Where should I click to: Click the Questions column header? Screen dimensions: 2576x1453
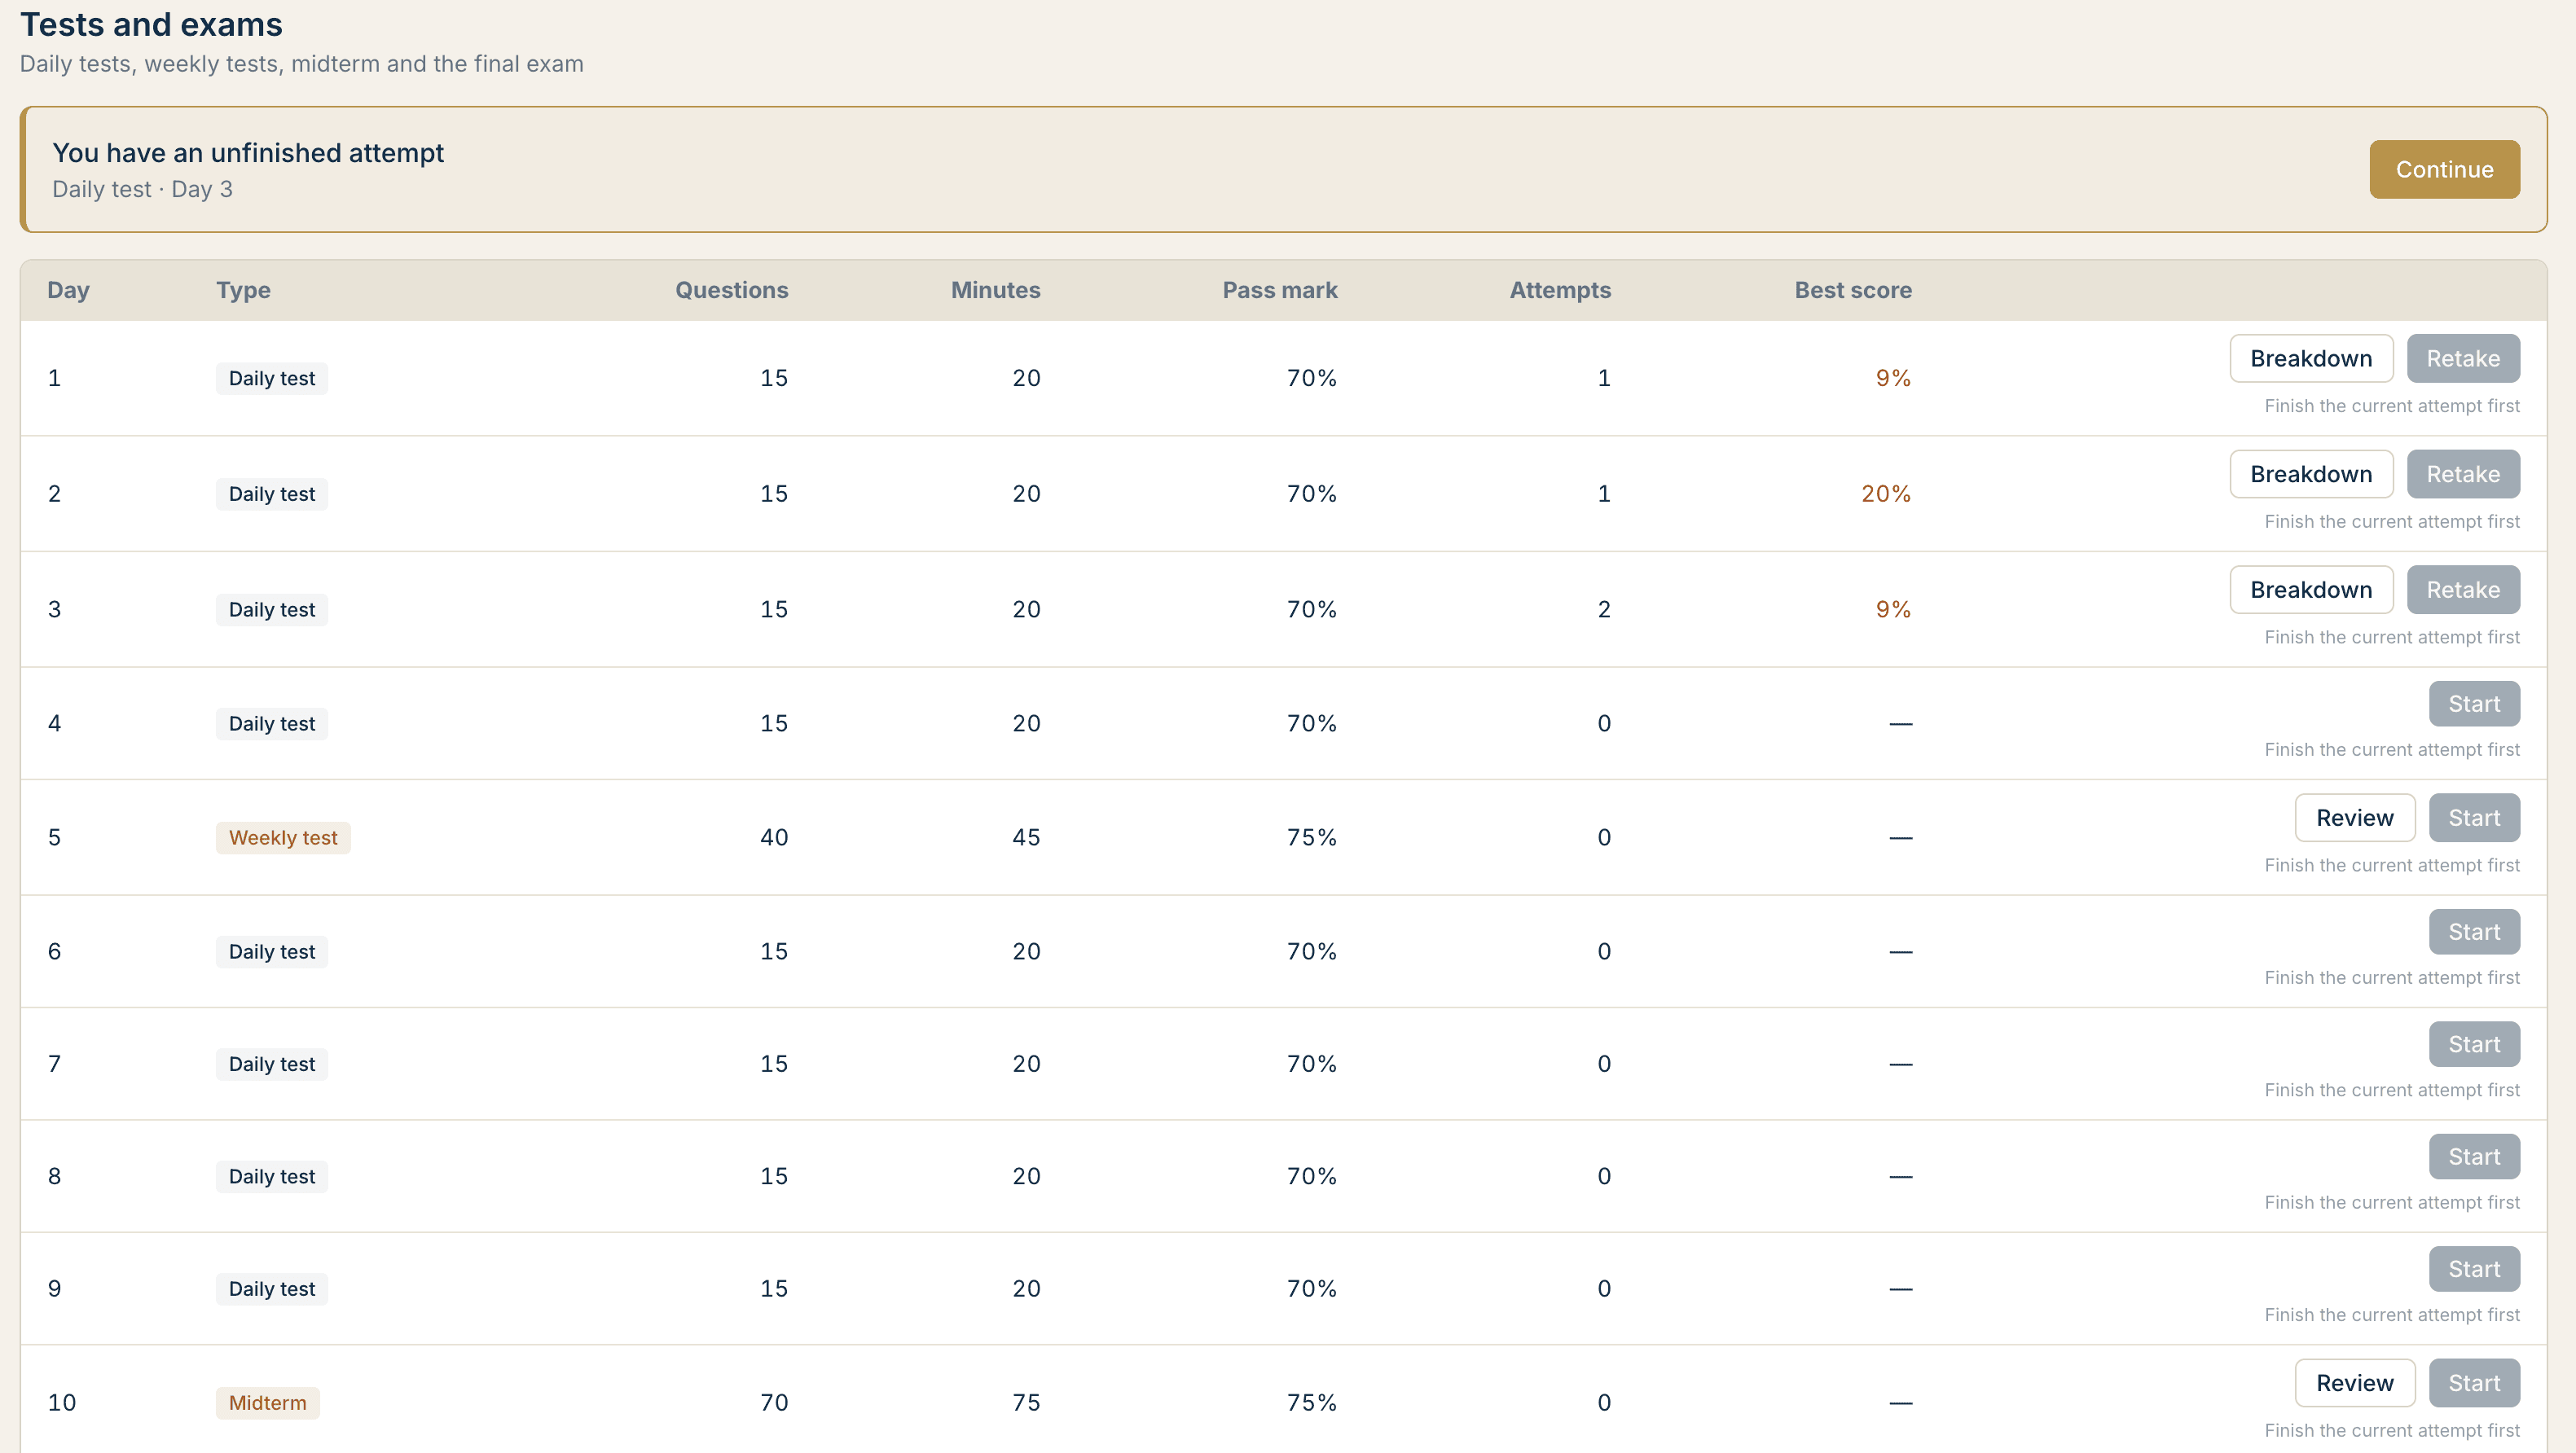click(x=731, y=290)
